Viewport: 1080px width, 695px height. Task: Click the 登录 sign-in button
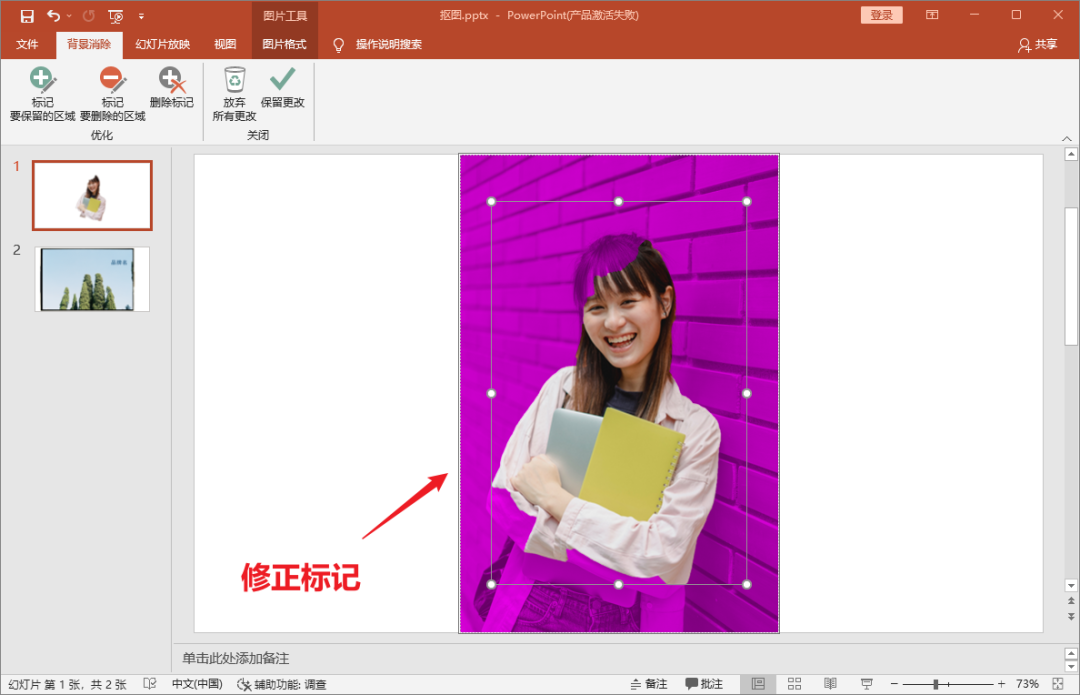(x=881, y=15)
